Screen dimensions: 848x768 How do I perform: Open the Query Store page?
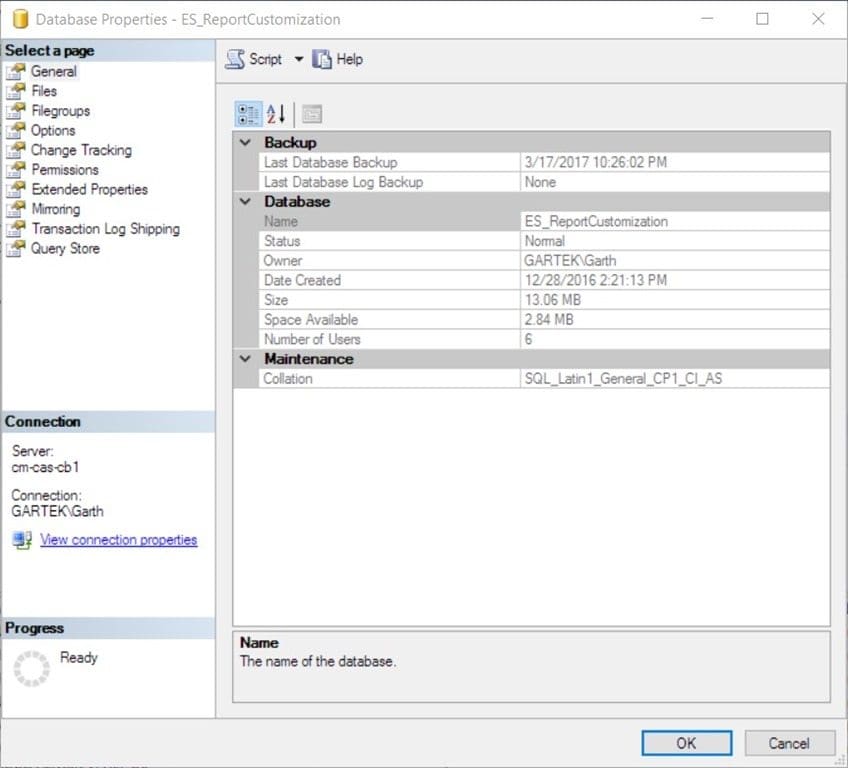[x=65, y=248]
